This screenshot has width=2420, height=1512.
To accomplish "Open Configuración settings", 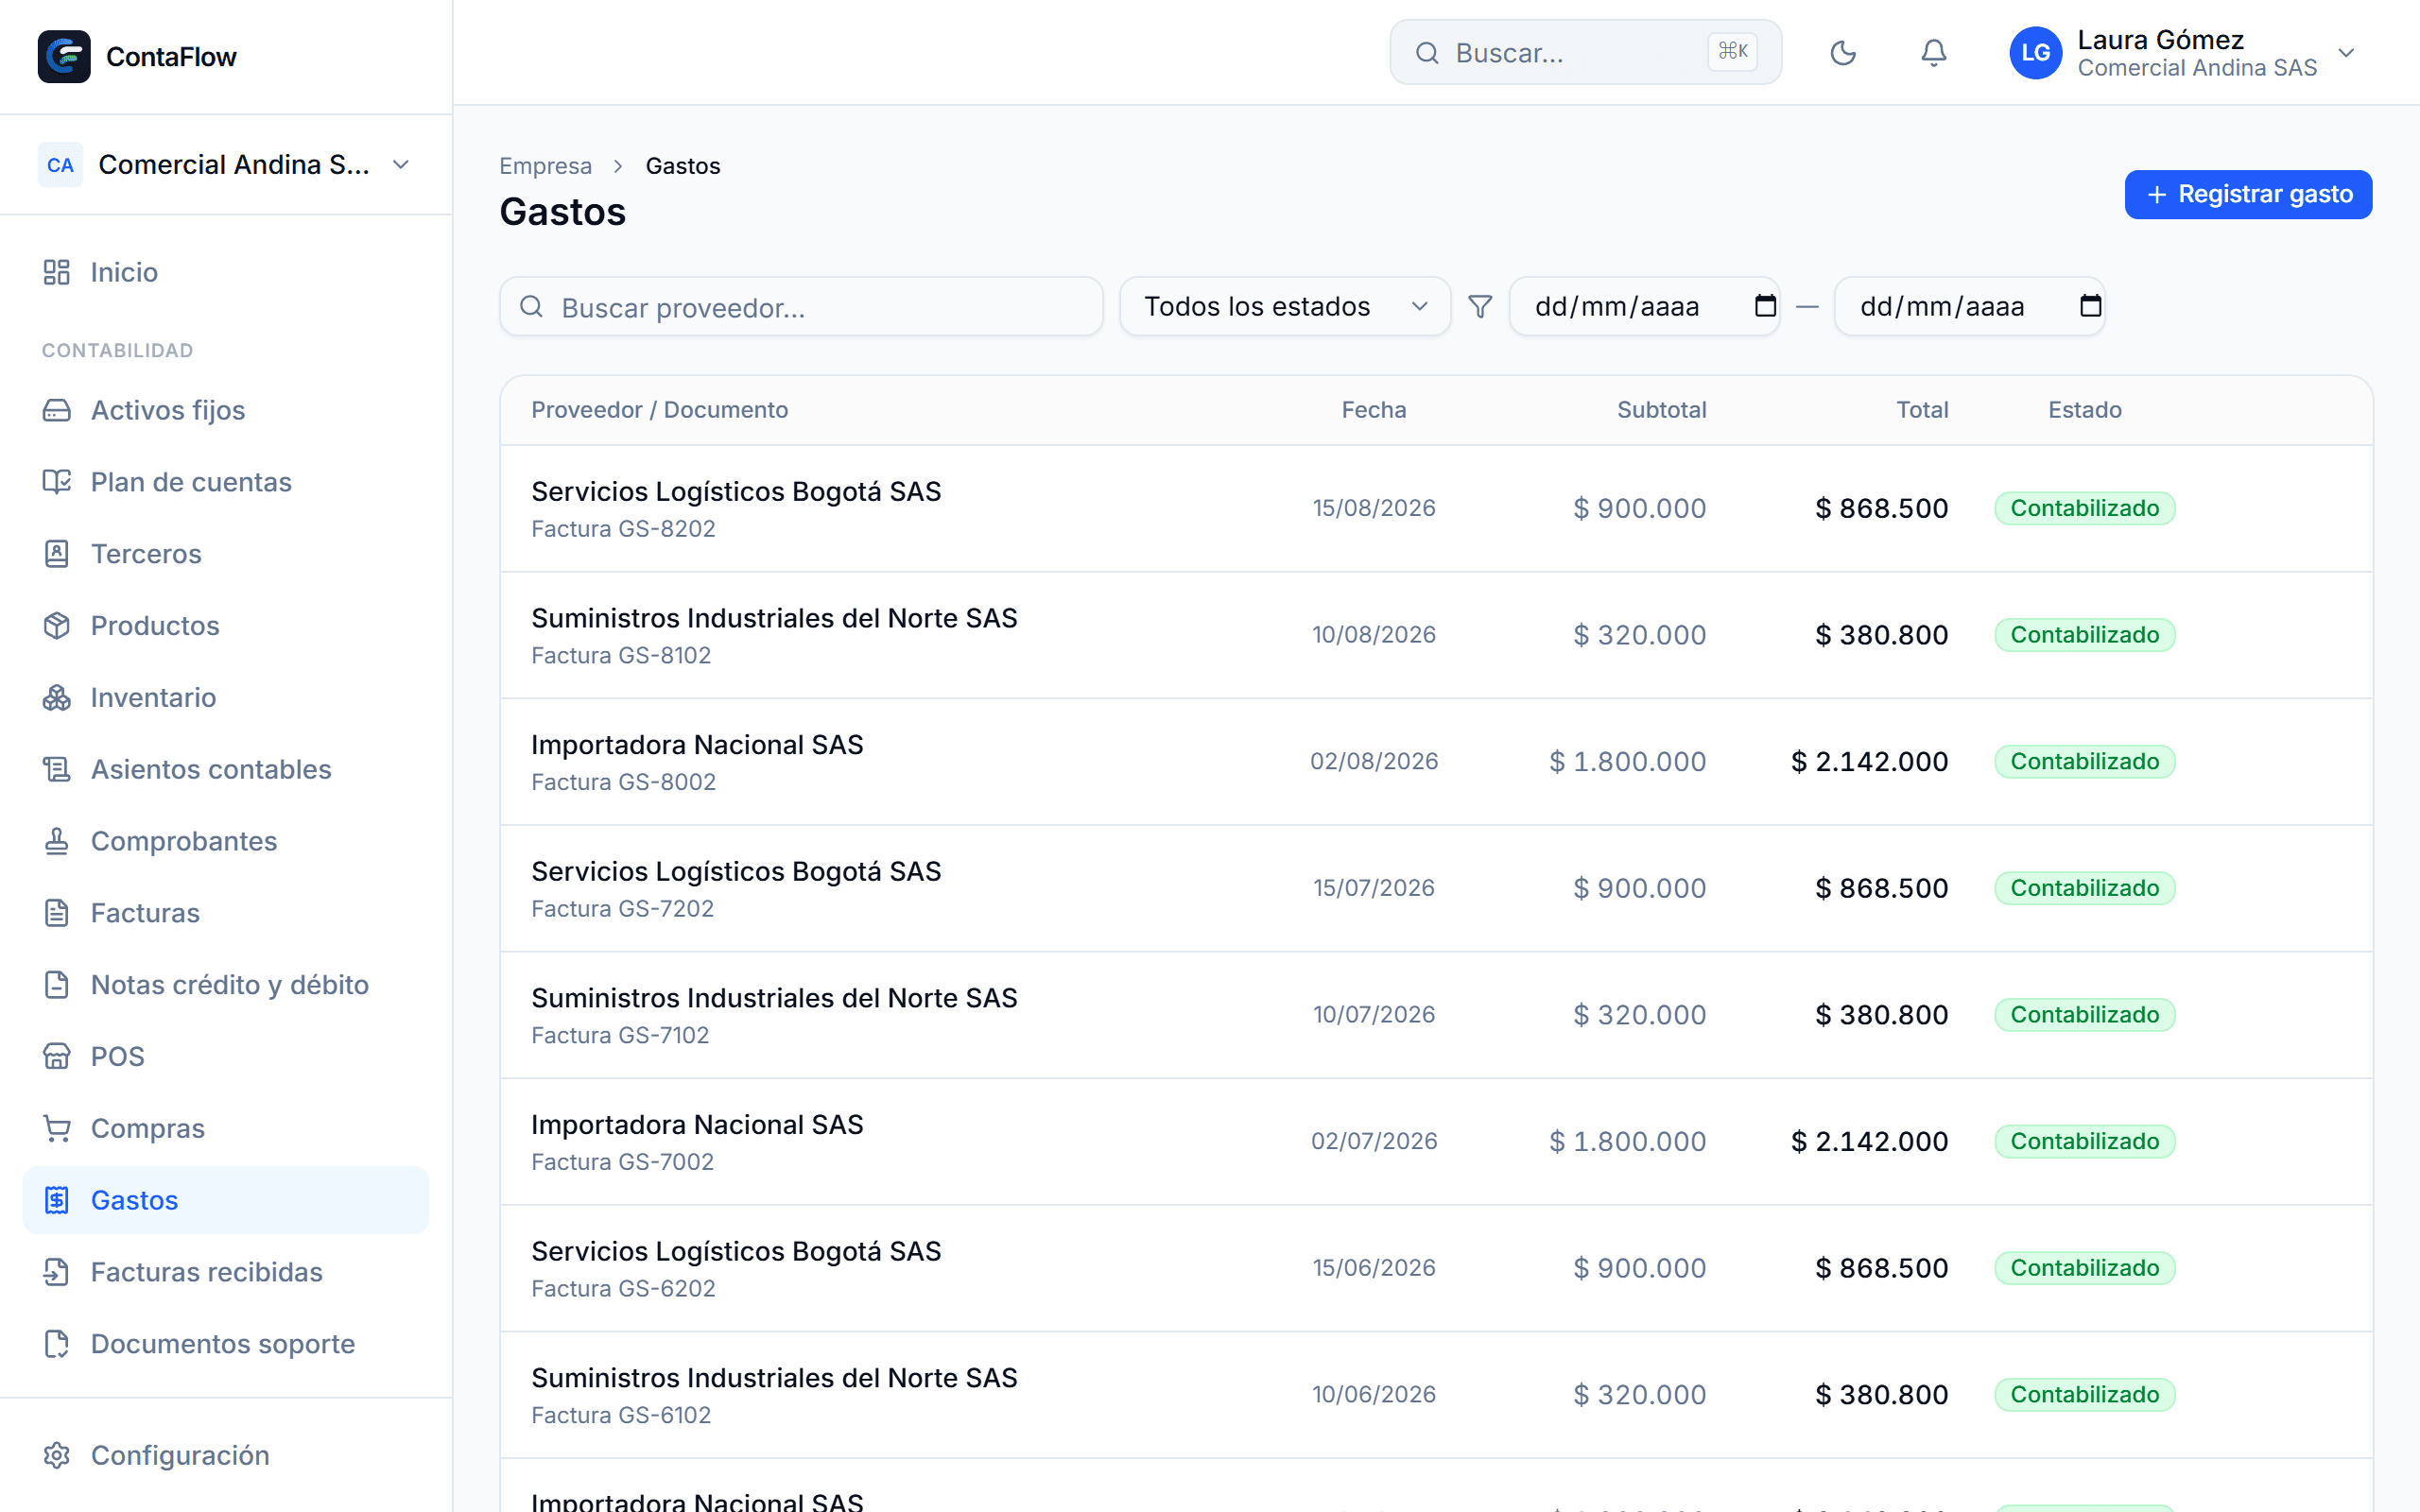I will pos(226,1456).
